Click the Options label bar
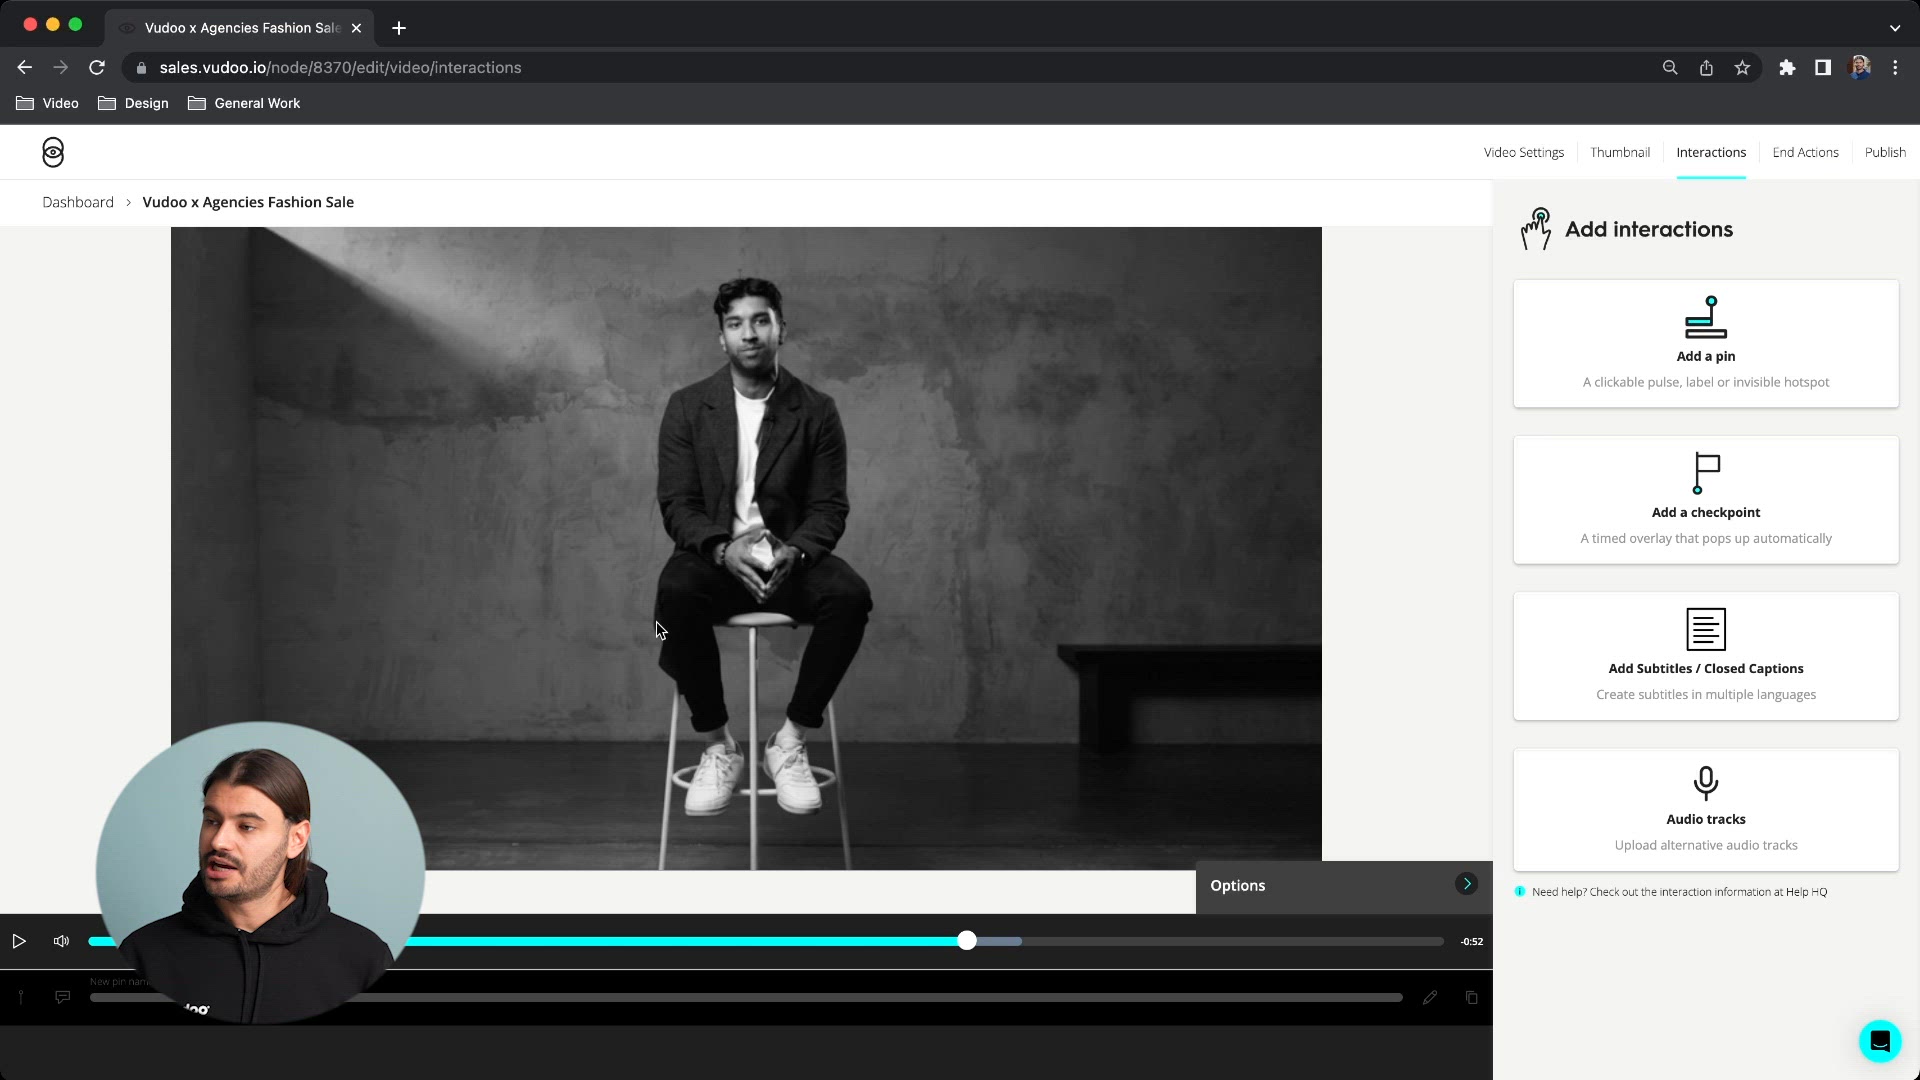This screenshot has width=1920, height=1080. (x=1344, y=886)
